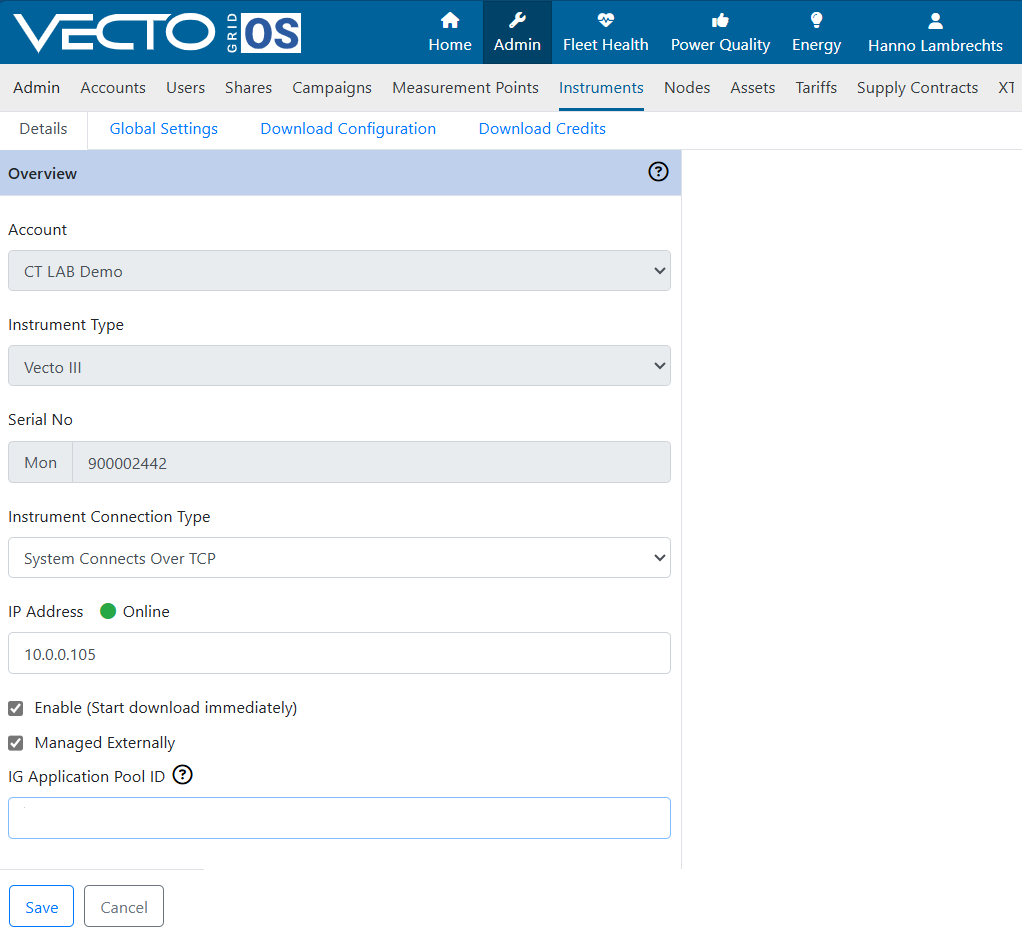Open the Tariffs menu item
This screenshot has width=1022, height=936.
(816, 87)
